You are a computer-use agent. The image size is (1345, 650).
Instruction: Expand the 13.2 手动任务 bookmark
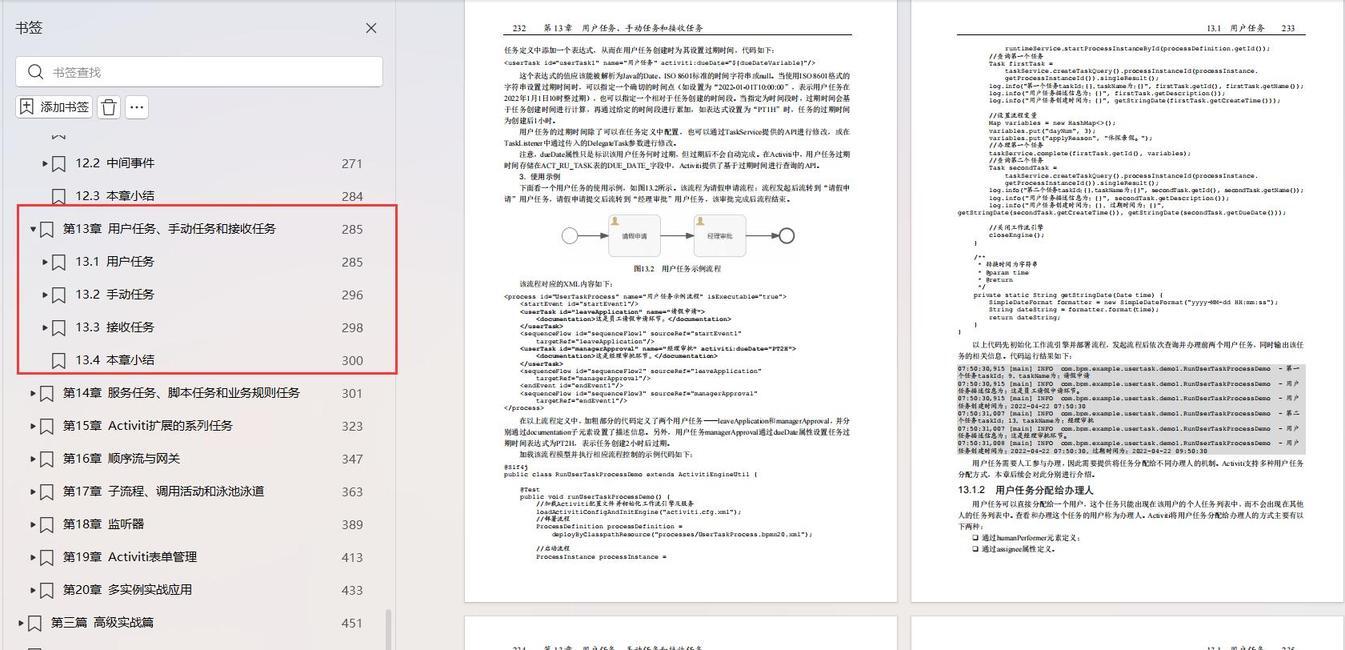click(45, 295)
